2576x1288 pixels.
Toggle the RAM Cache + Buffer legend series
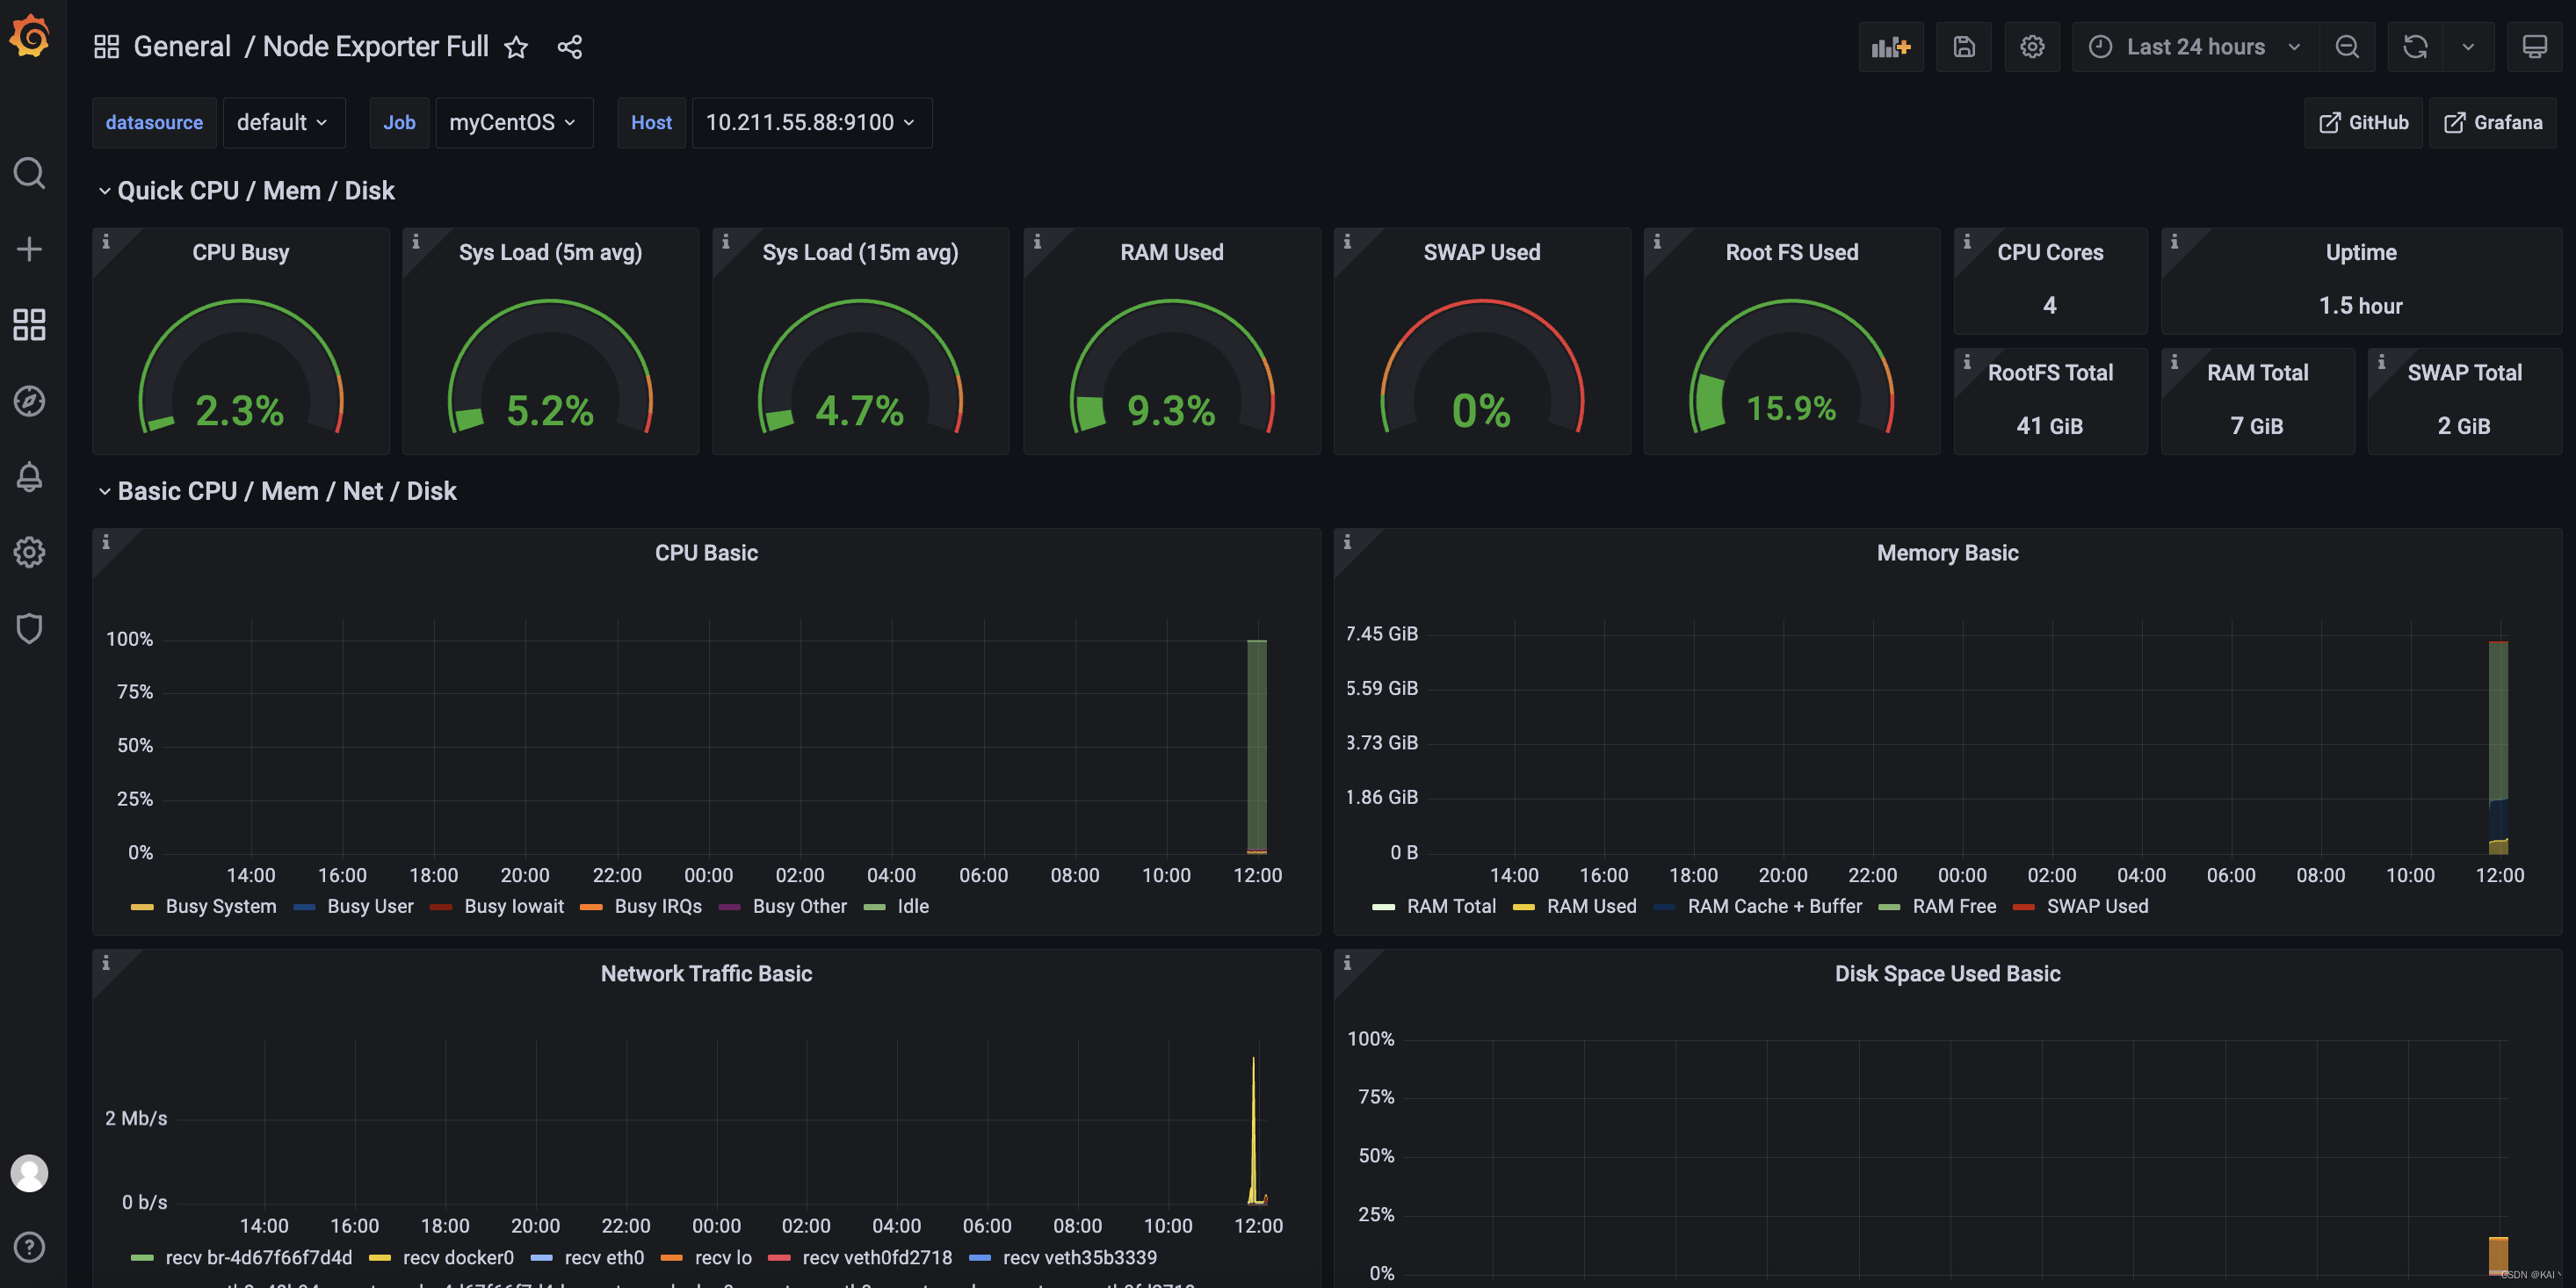point(1774,907)
